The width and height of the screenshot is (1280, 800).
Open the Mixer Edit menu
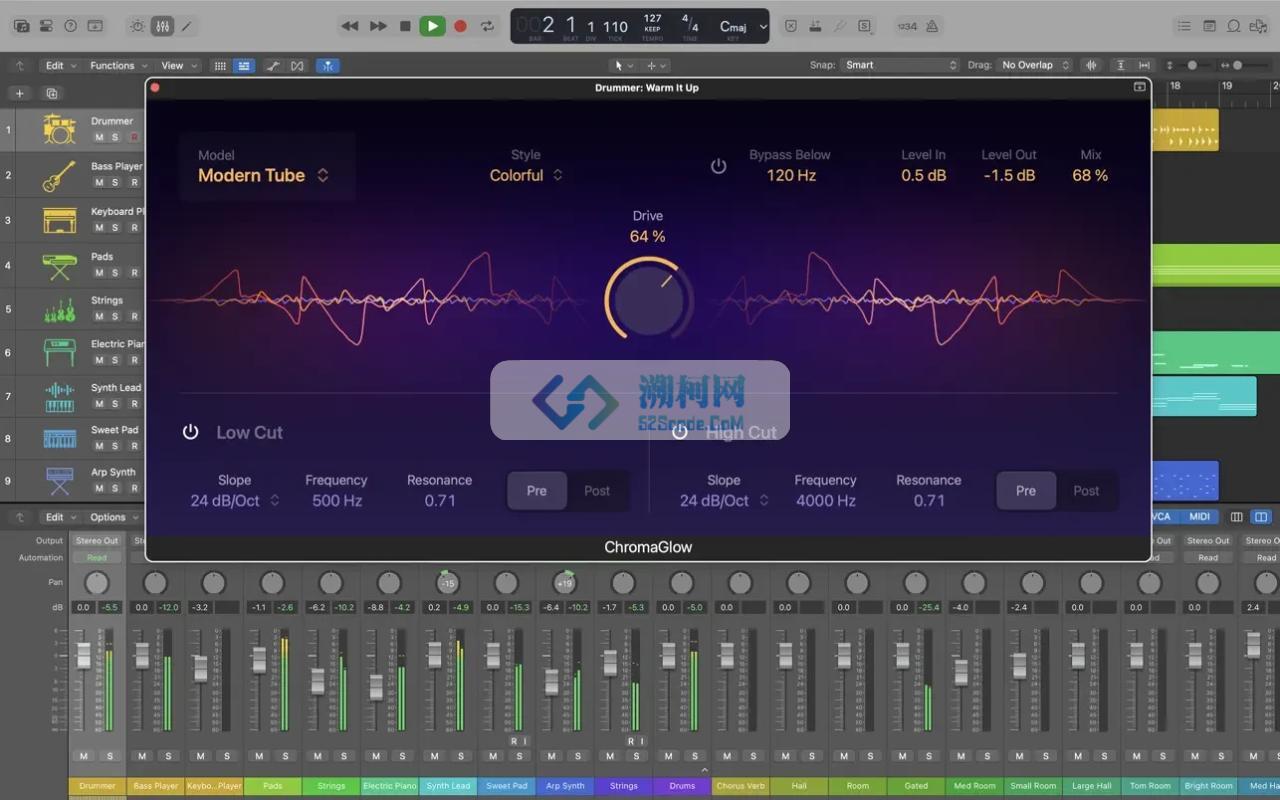[59, 518]
